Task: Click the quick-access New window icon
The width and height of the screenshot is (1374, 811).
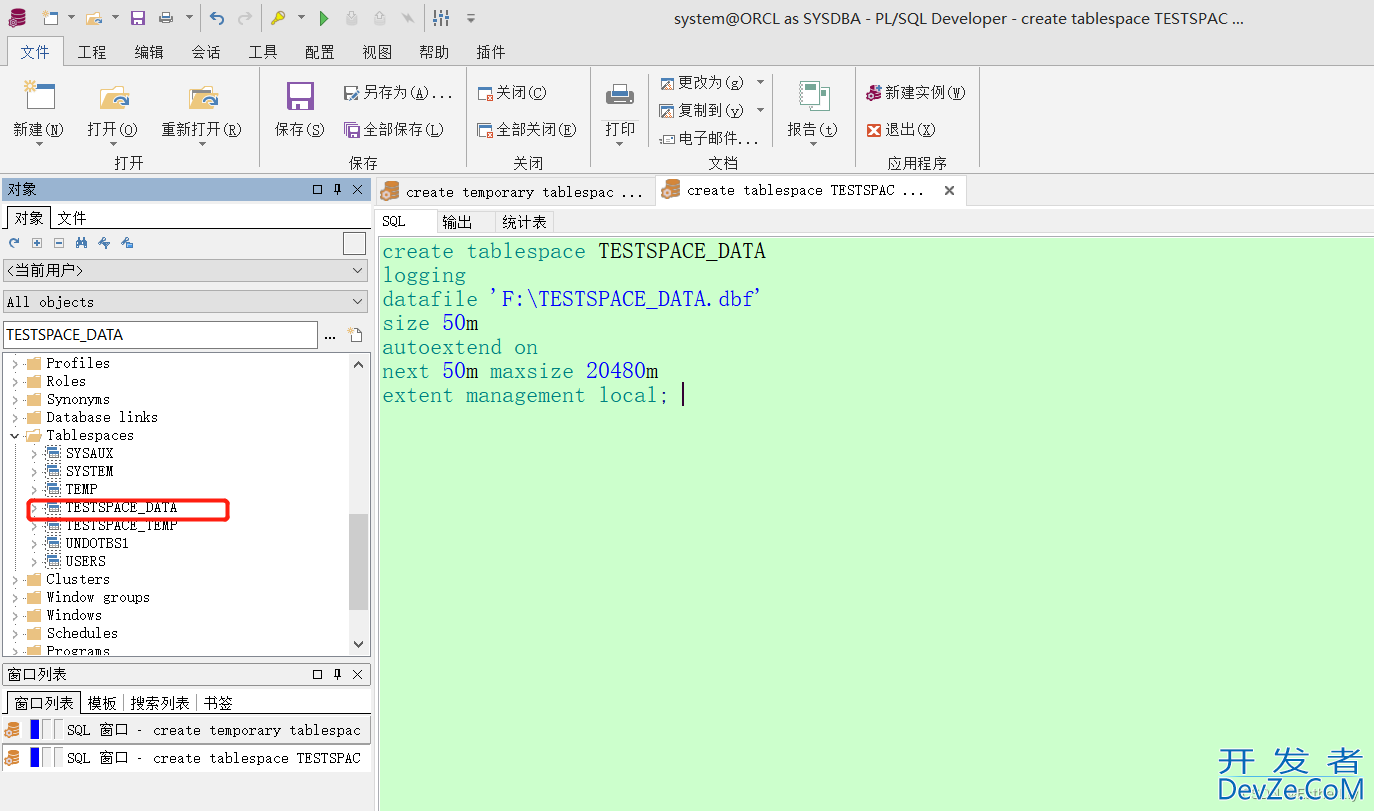Action: click(50, 18)
